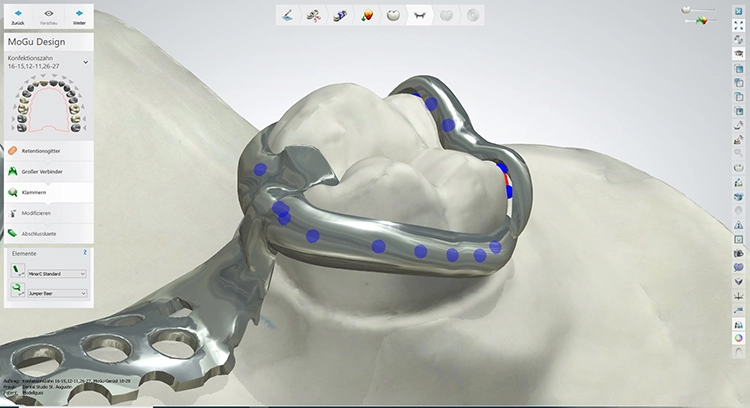Select the white tooth workflow icon
750x408 pixels.
pos(393,15)
